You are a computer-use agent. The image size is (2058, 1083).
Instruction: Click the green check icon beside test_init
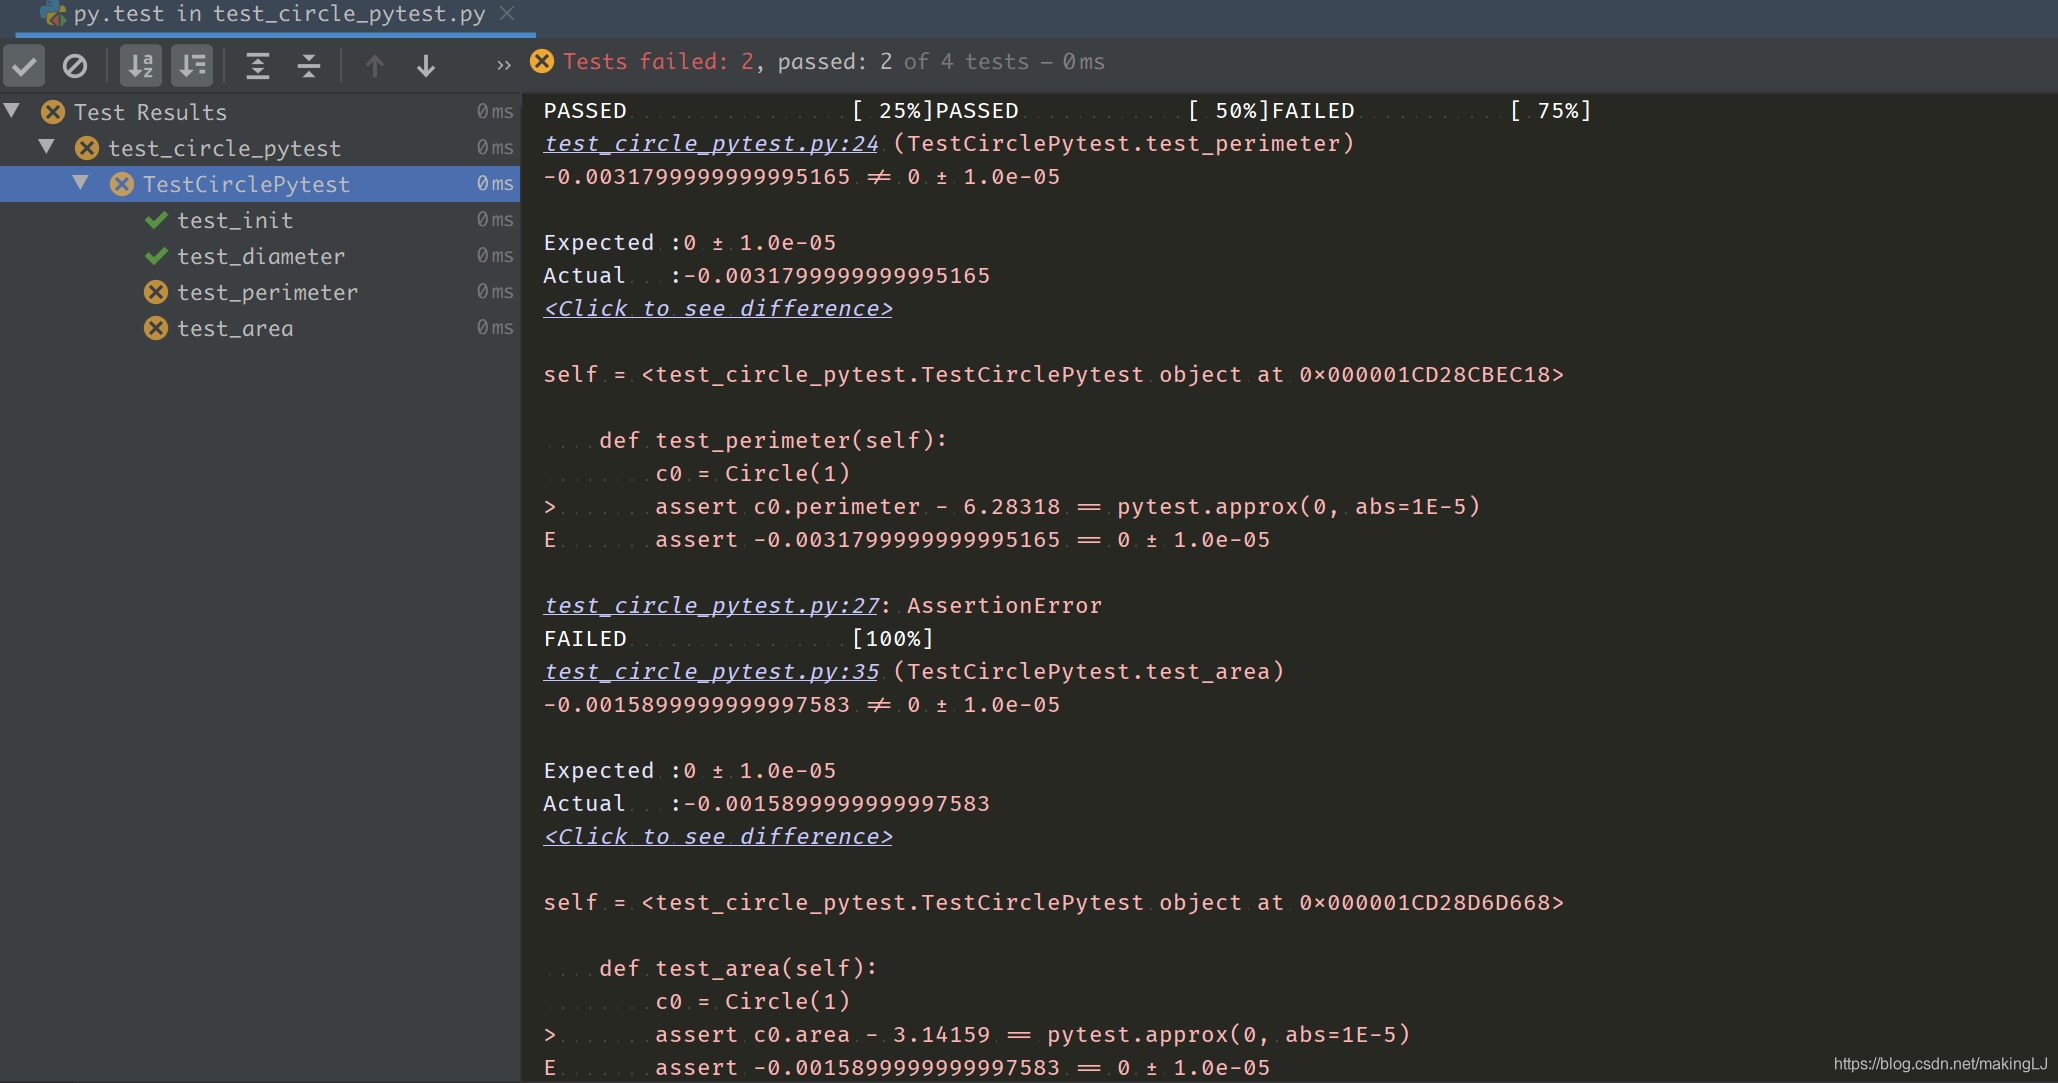156,220
